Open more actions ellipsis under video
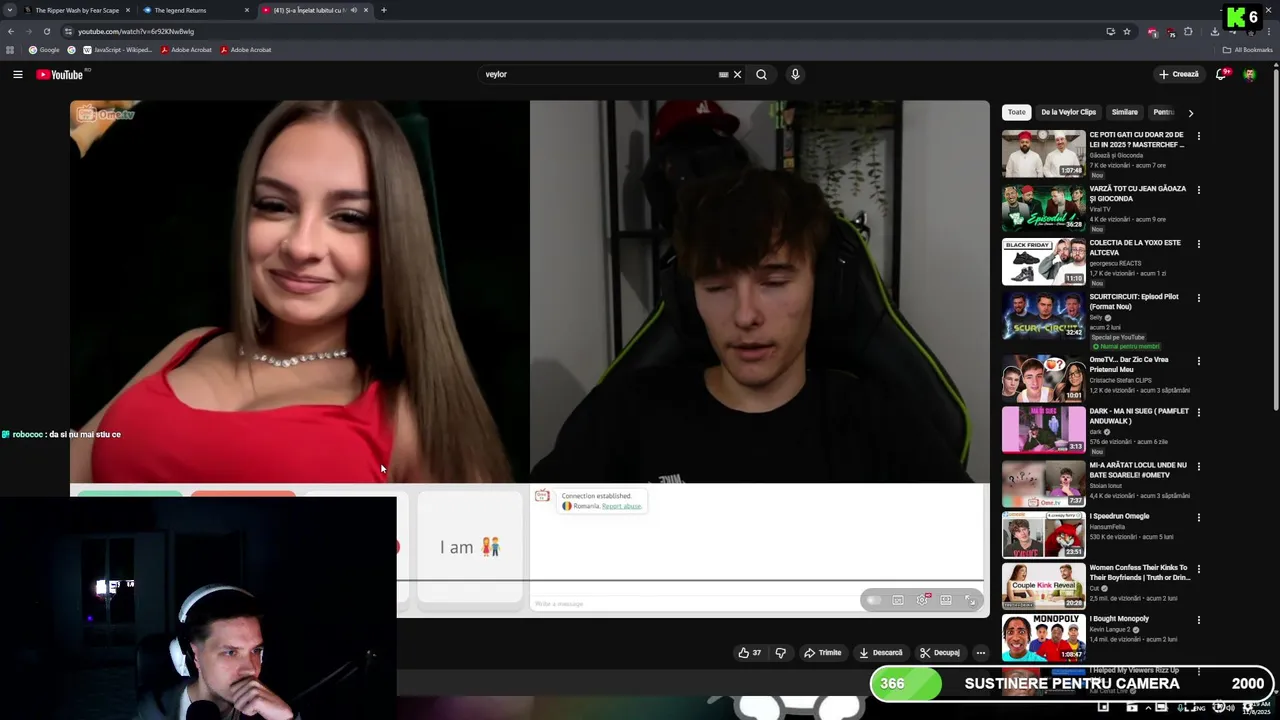 tap(980, 653)
